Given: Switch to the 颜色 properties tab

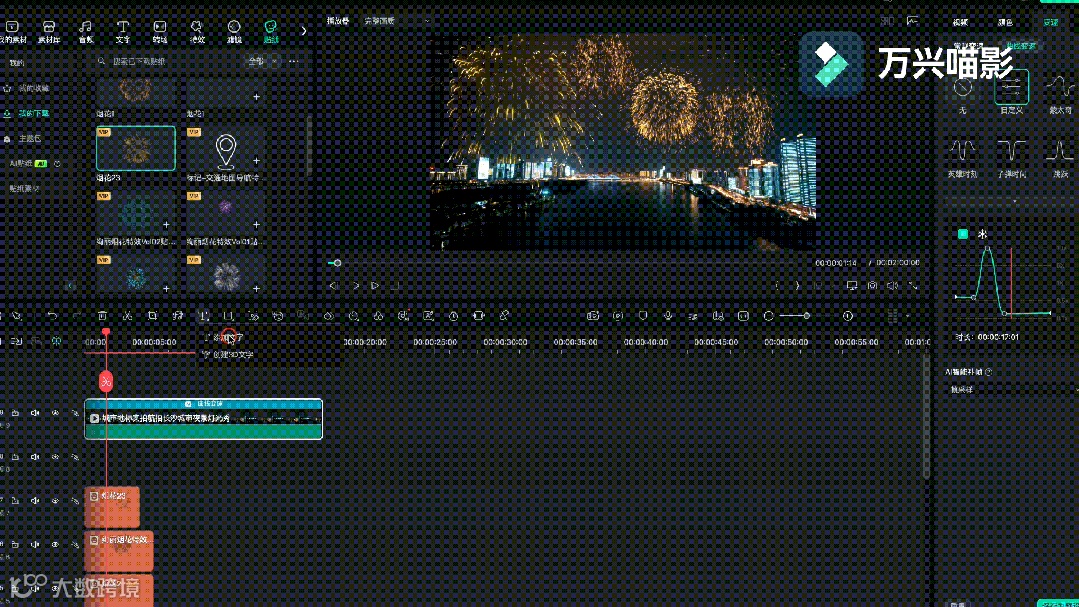Looking at the screenshot, I should click(1005, 23).
